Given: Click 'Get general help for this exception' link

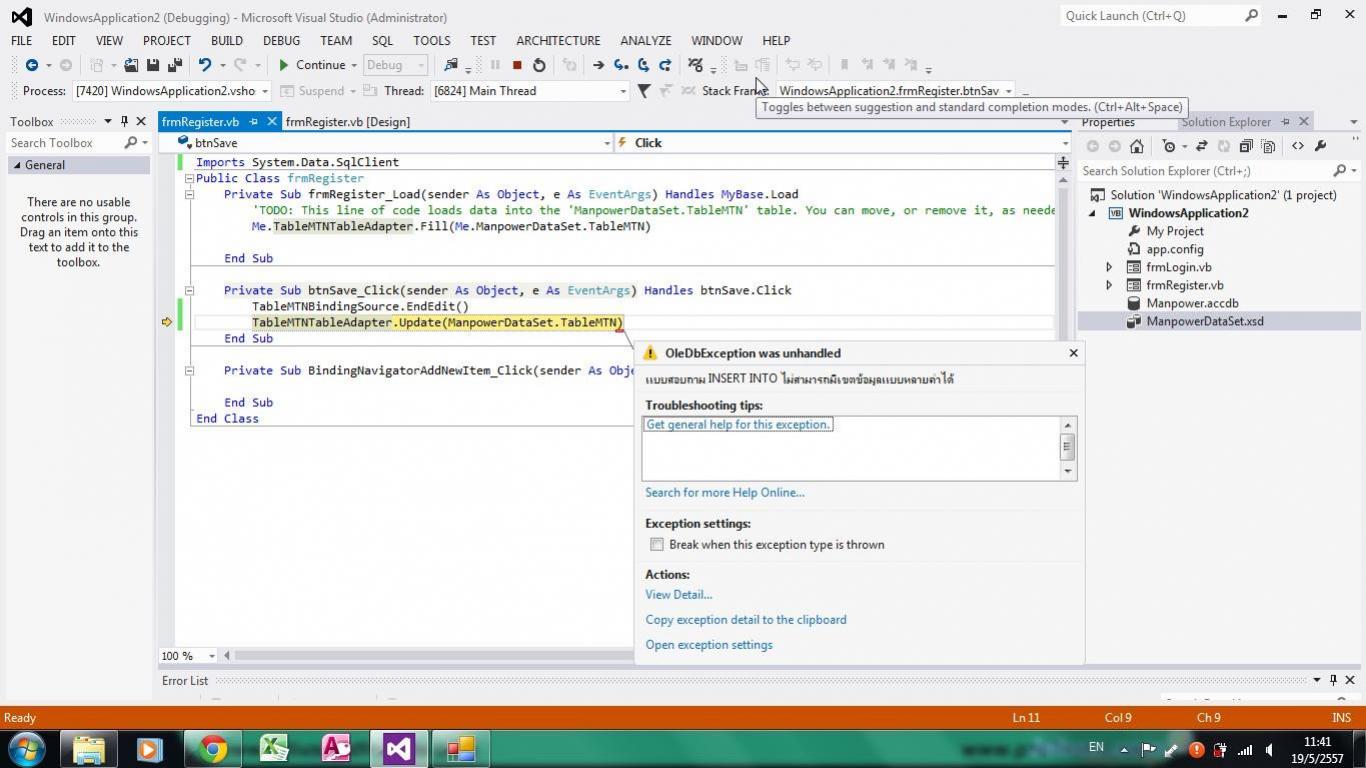Looking at the screenshot, I should pyautogui.click(x=738, y=425).
